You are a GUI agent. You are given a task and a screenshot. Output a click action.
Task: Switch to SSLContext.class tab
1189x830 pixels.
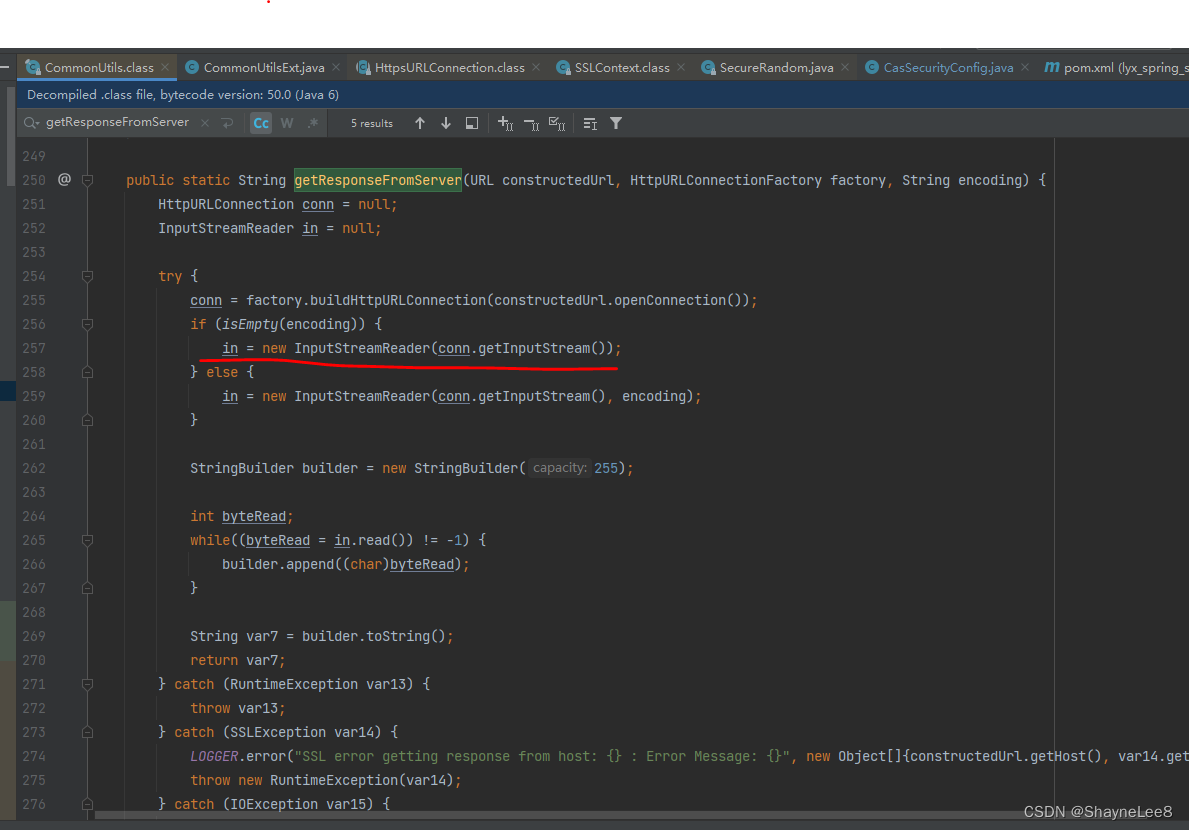click(622, 67)
